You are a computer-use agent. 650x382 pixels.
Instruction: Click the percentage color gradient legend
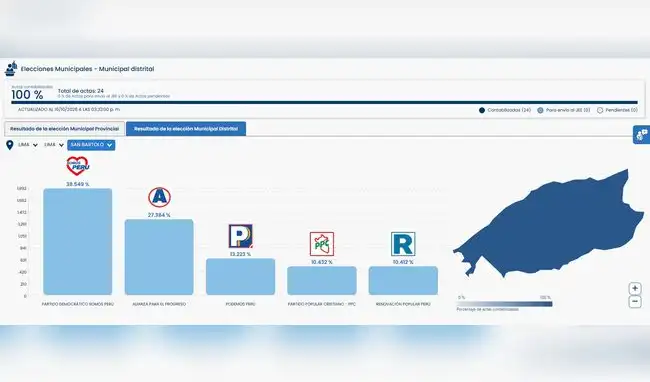click(504, 304)
